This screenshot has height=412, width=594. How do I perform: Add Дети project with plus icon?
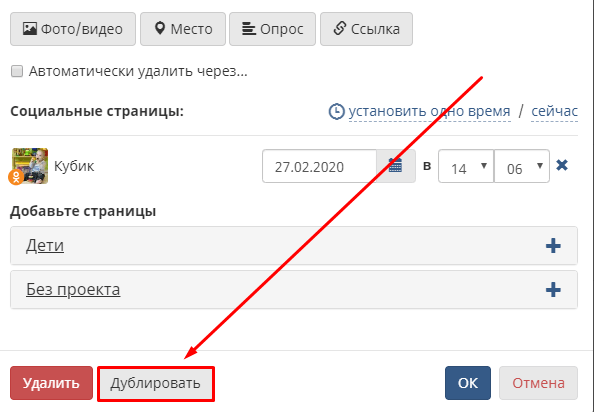(x=553, y=246)
